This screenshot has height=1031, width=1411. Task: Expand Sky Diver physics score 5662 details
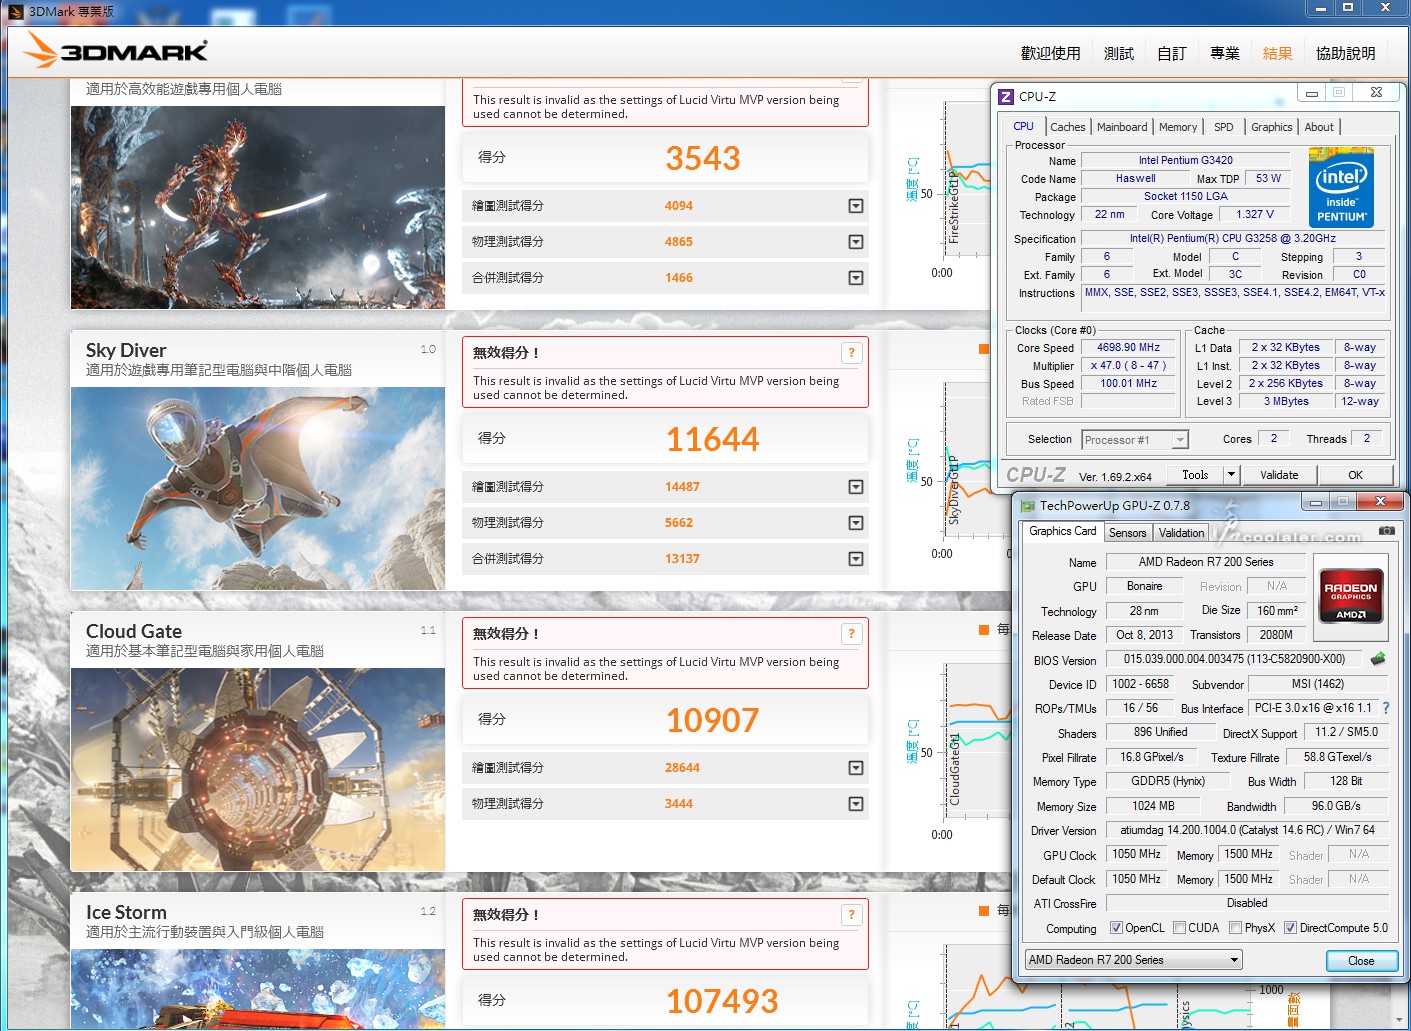coord(856,523)
